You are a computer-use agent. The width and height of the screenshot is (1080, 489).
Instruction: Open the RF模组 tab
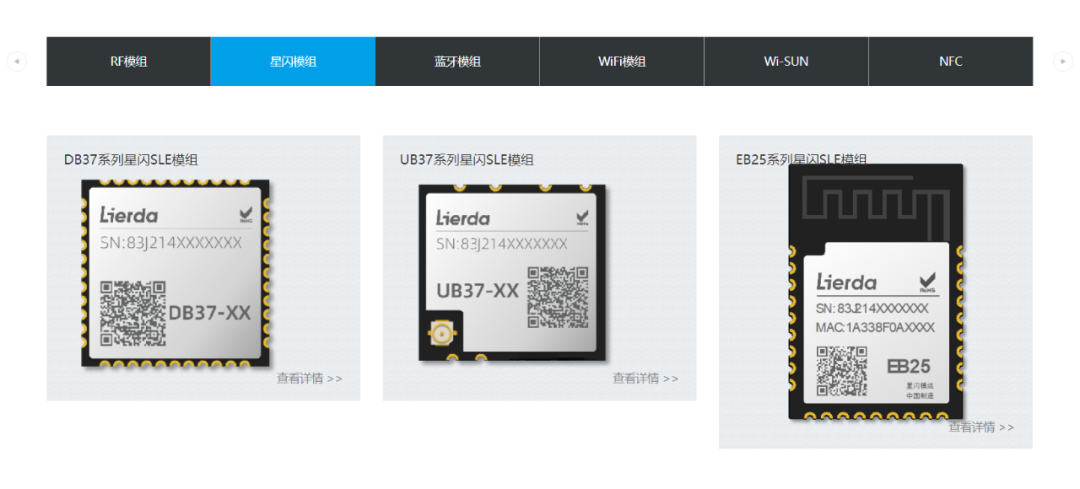pyautogui.click(x=129, y=61)
